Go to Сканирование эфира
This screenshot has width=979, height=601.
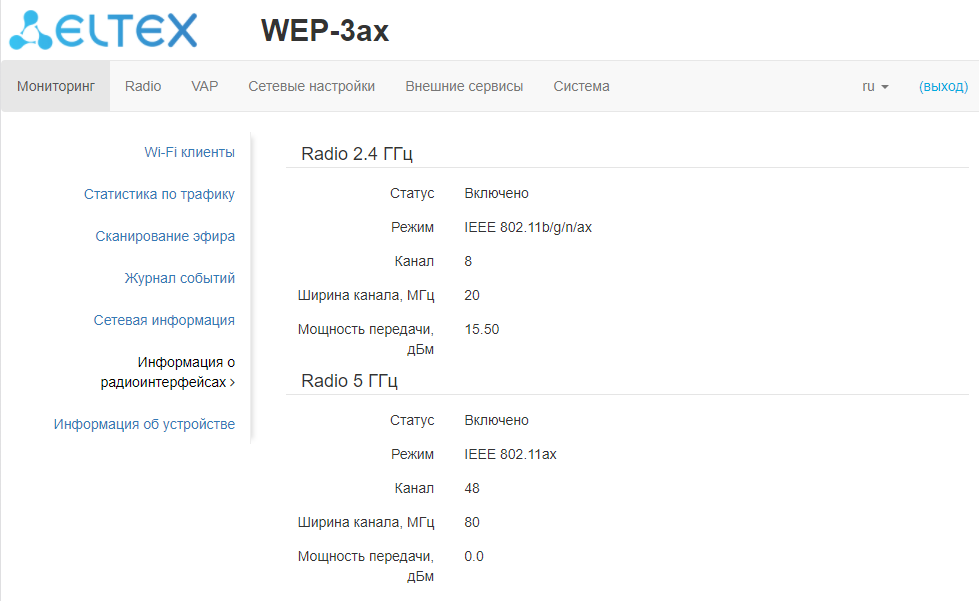tap(165, 236)
